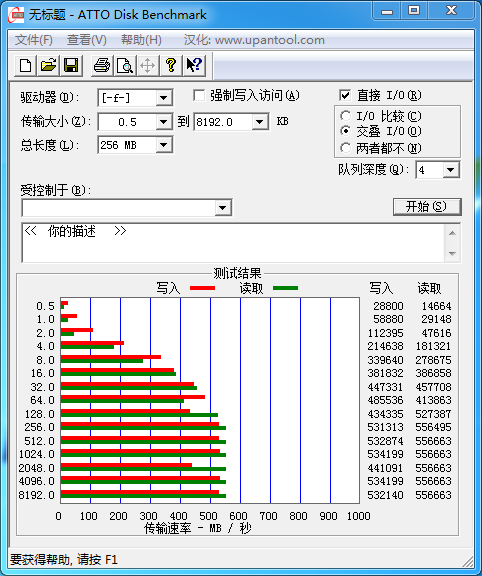Click the write value 485536
The image size is (482, 576).
(385, 400)
